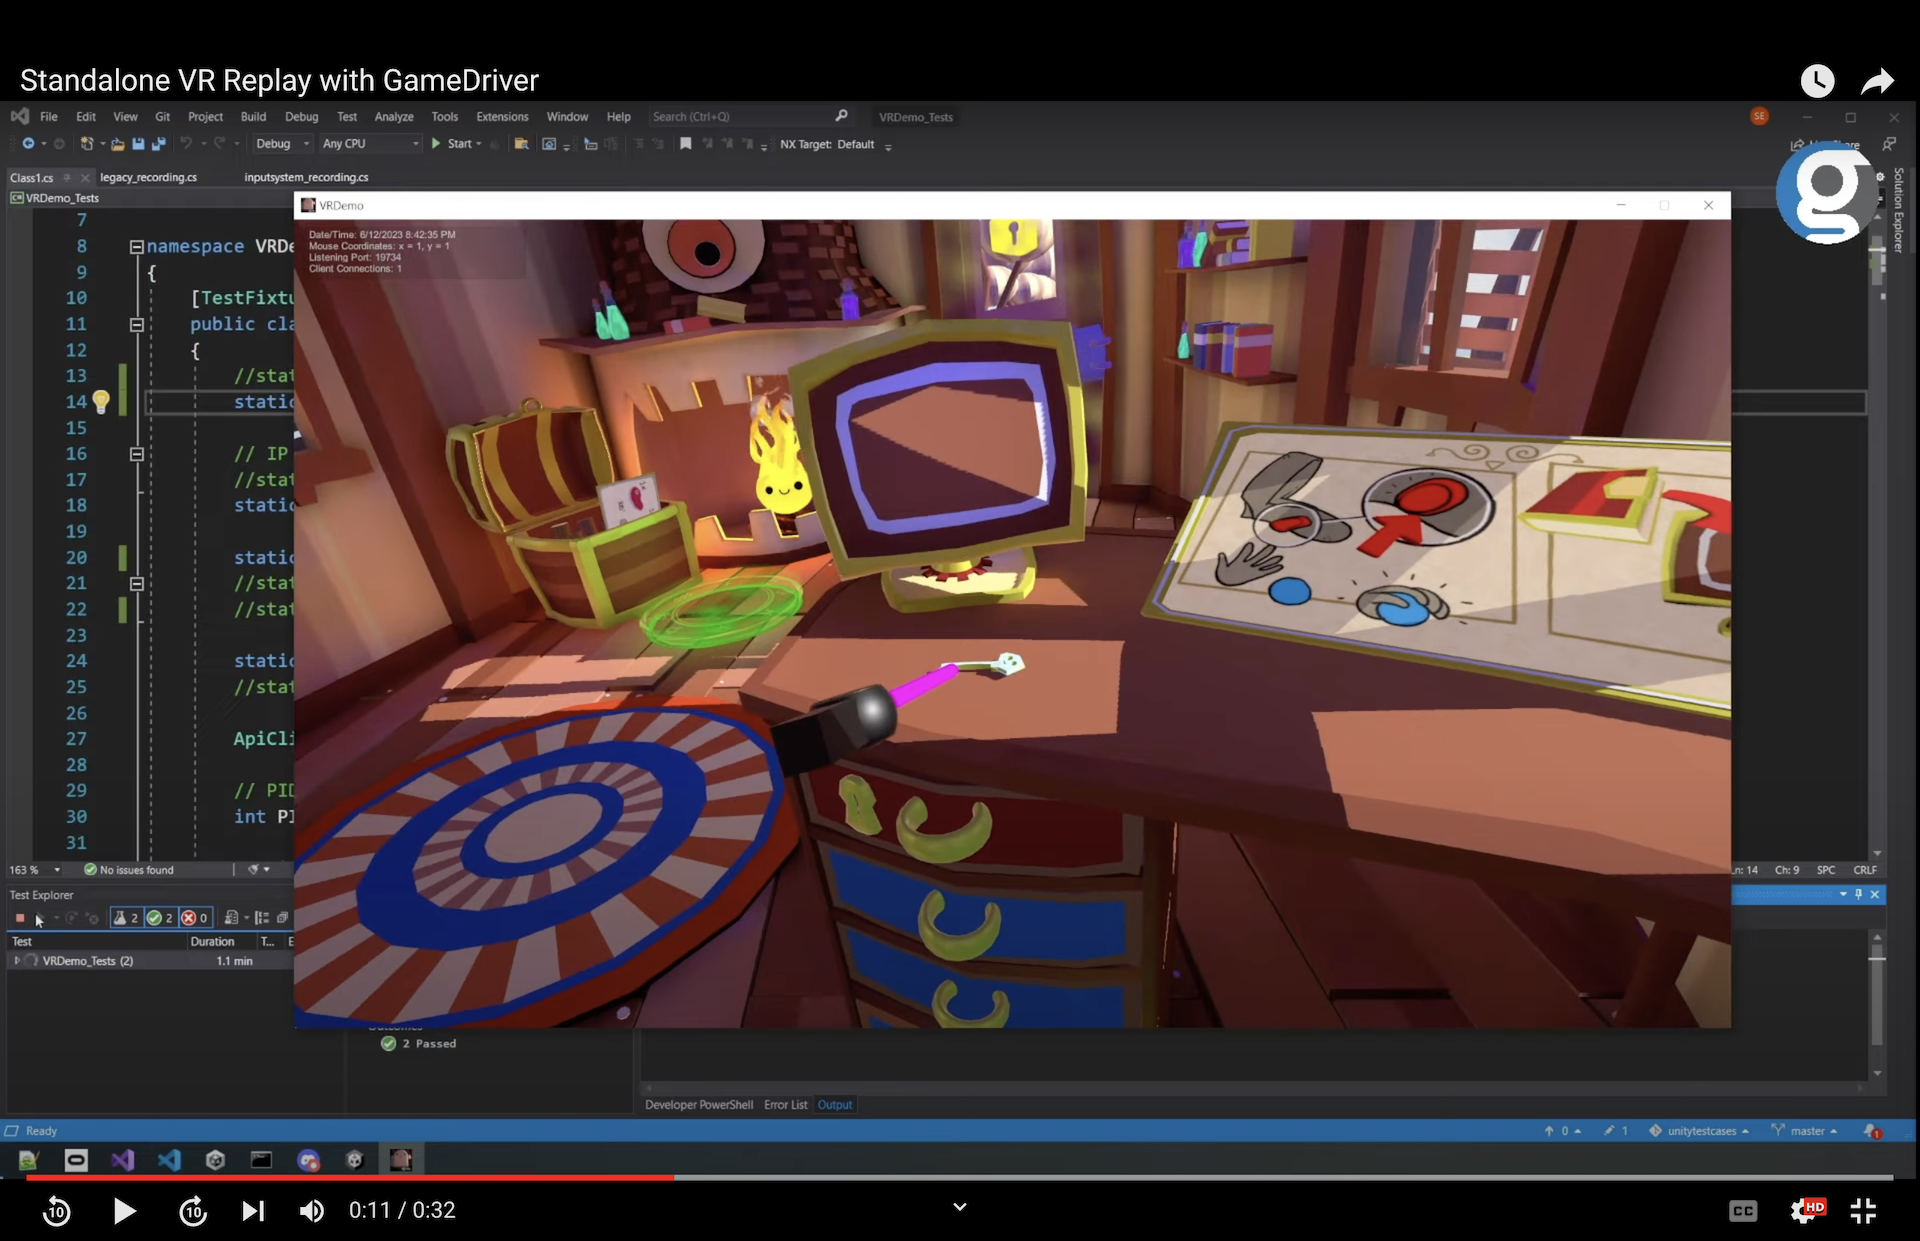
Task: Toggle the passed tests filter
Action: (160, 918)
